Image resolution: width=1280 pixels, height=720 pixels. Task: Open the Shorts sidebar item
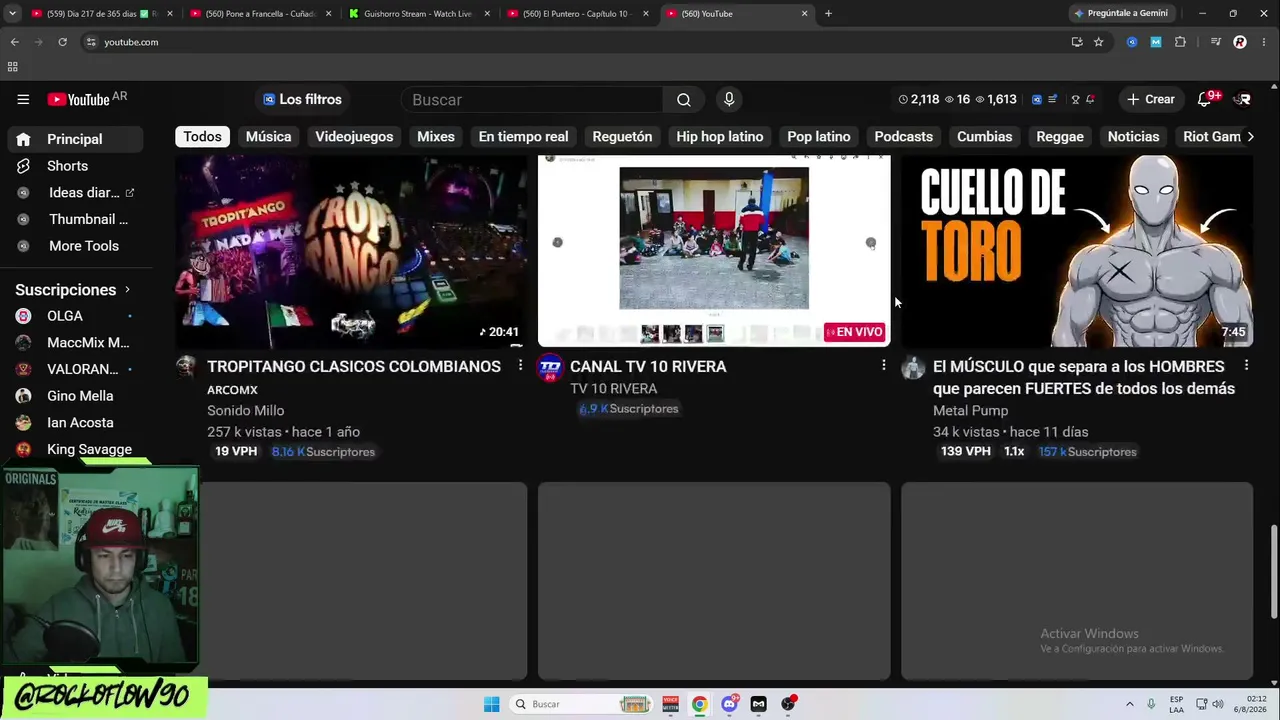75,166
